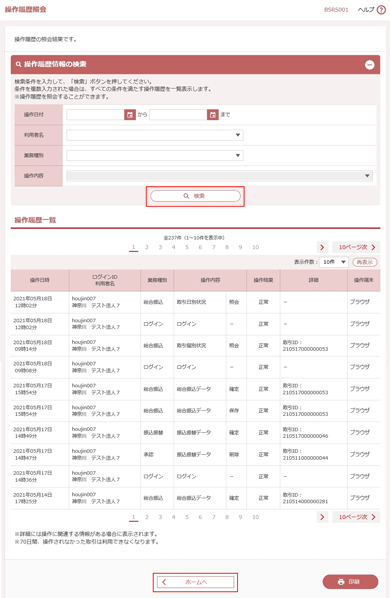Click next-page arrow in top pagination
The image size is (390, 598).
click(x=322, y=247)
